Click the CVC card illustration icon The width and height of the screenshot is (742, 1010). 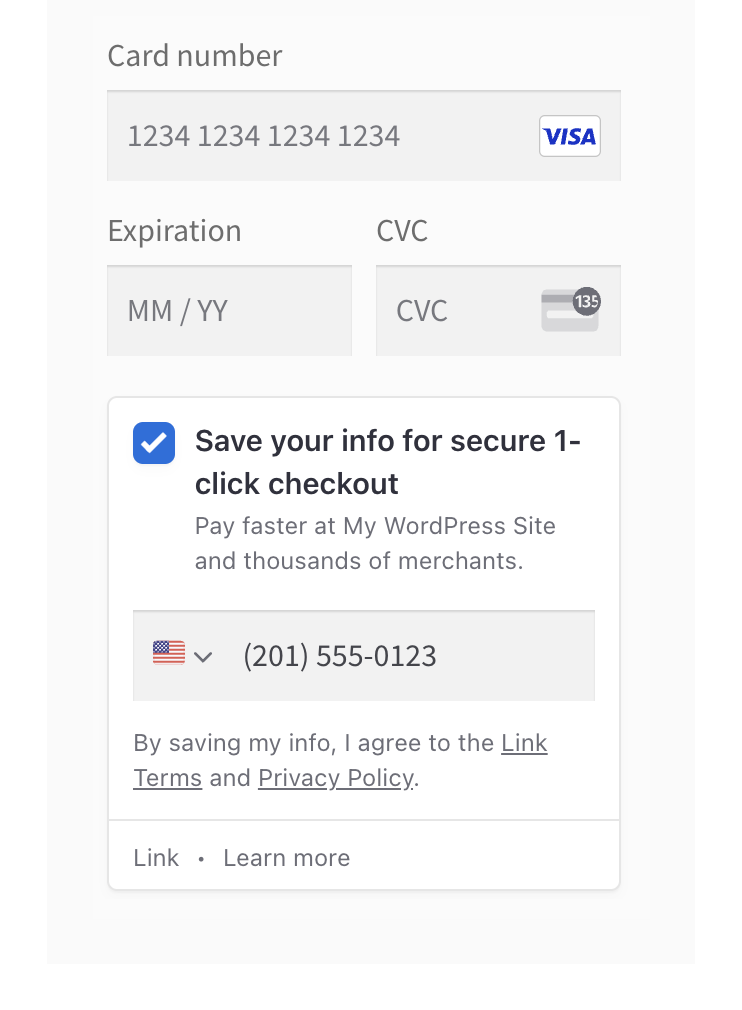pyautogui.click(x=567, y=314)
